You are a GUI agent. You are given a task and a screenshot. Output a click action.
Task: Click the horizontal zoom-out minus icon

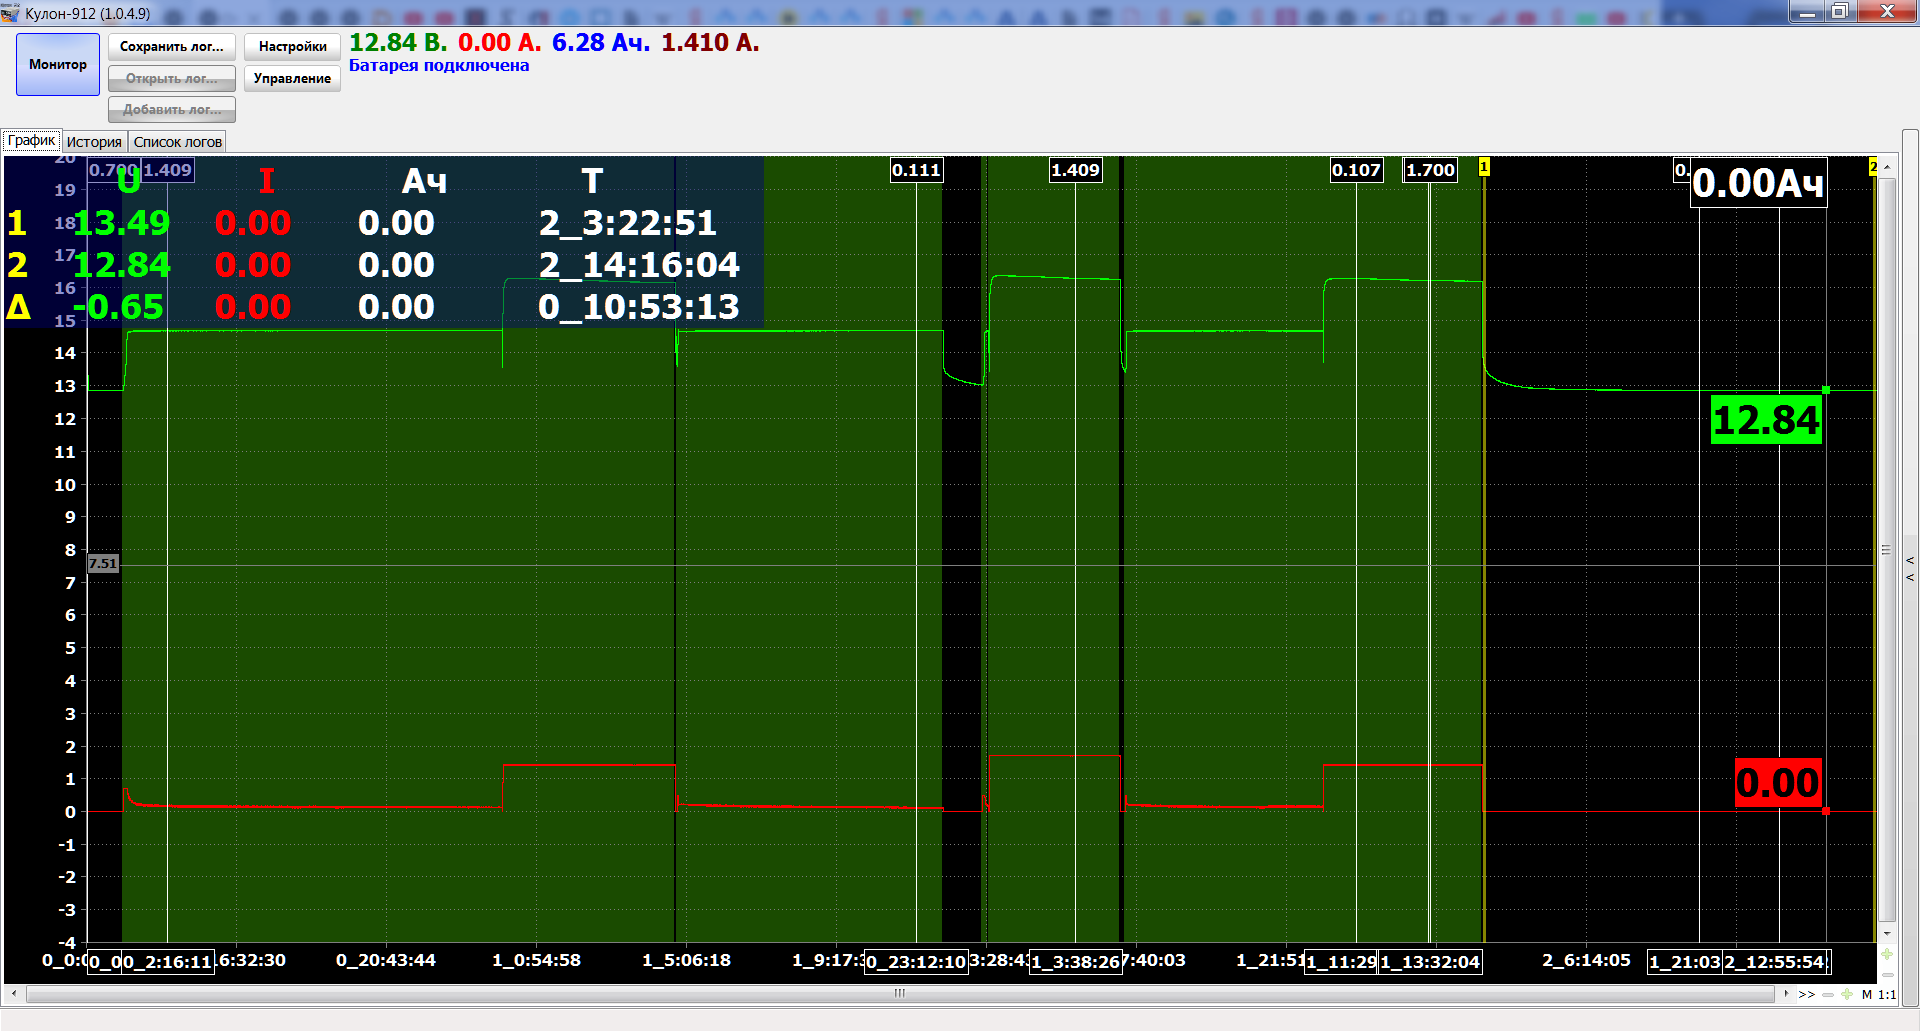click(1828, 994)
